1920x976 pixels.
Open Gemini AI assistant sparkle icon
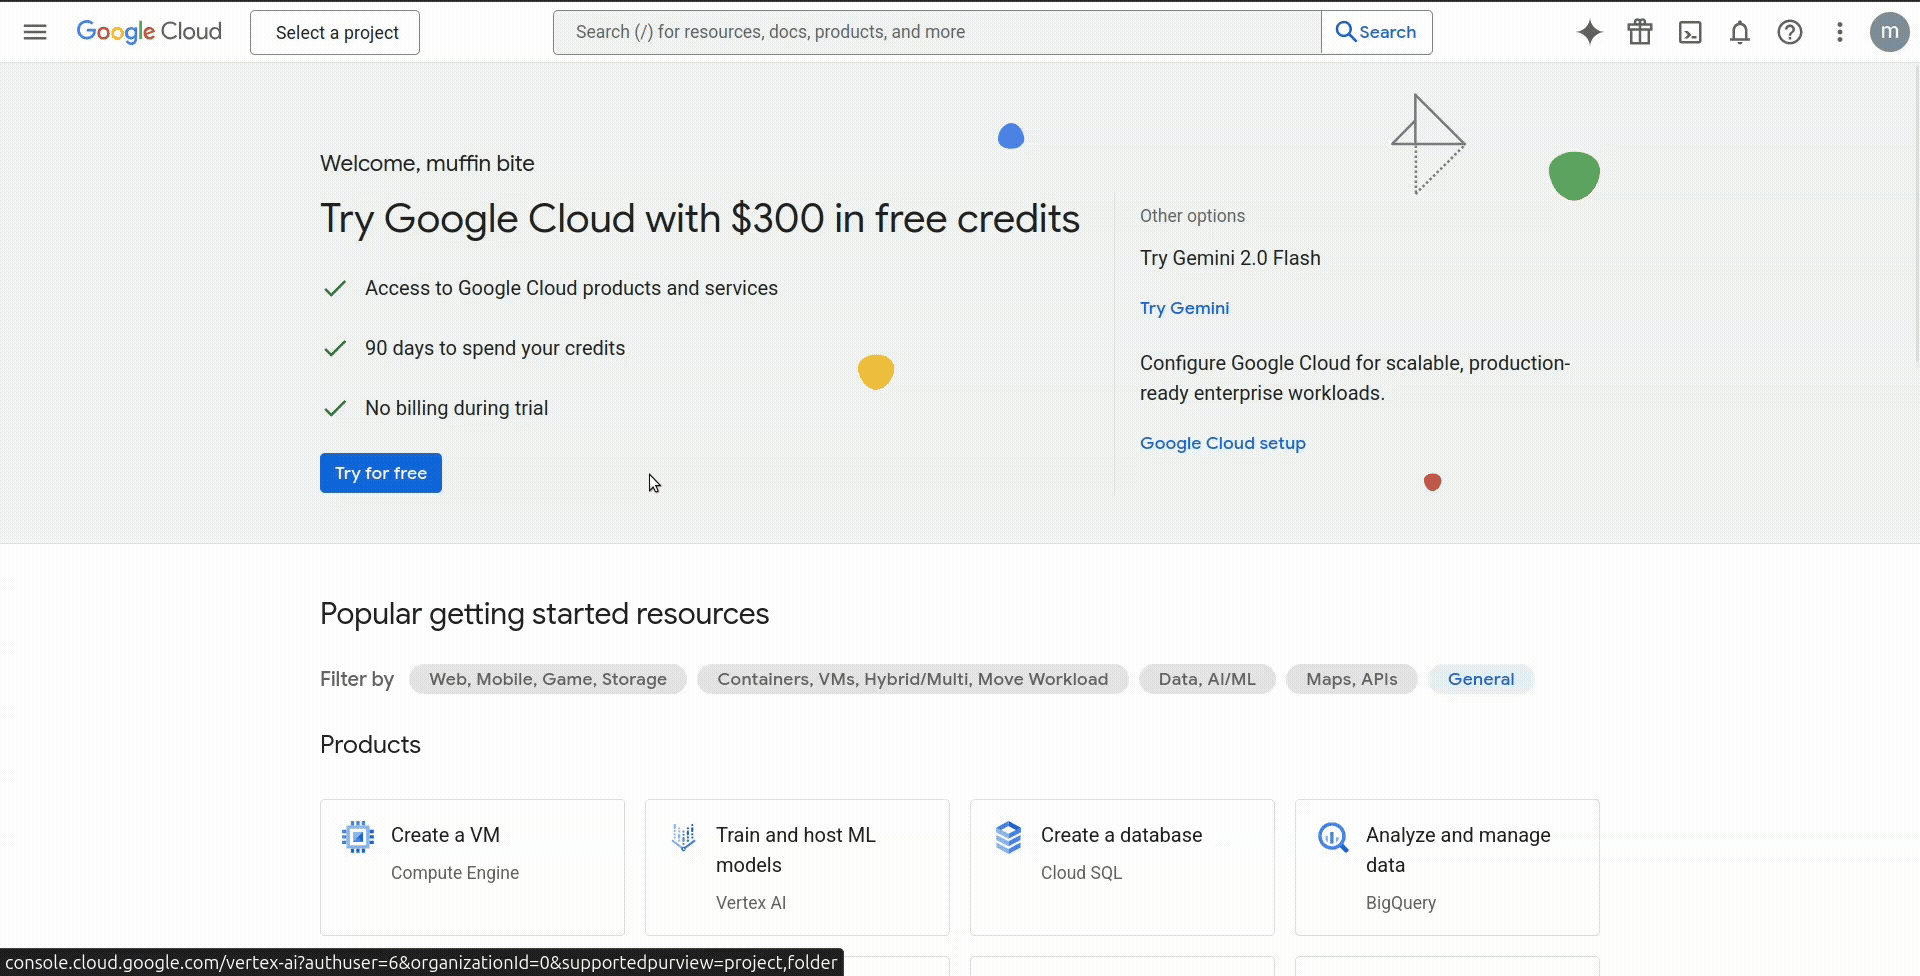click(x=1589, y=32)
